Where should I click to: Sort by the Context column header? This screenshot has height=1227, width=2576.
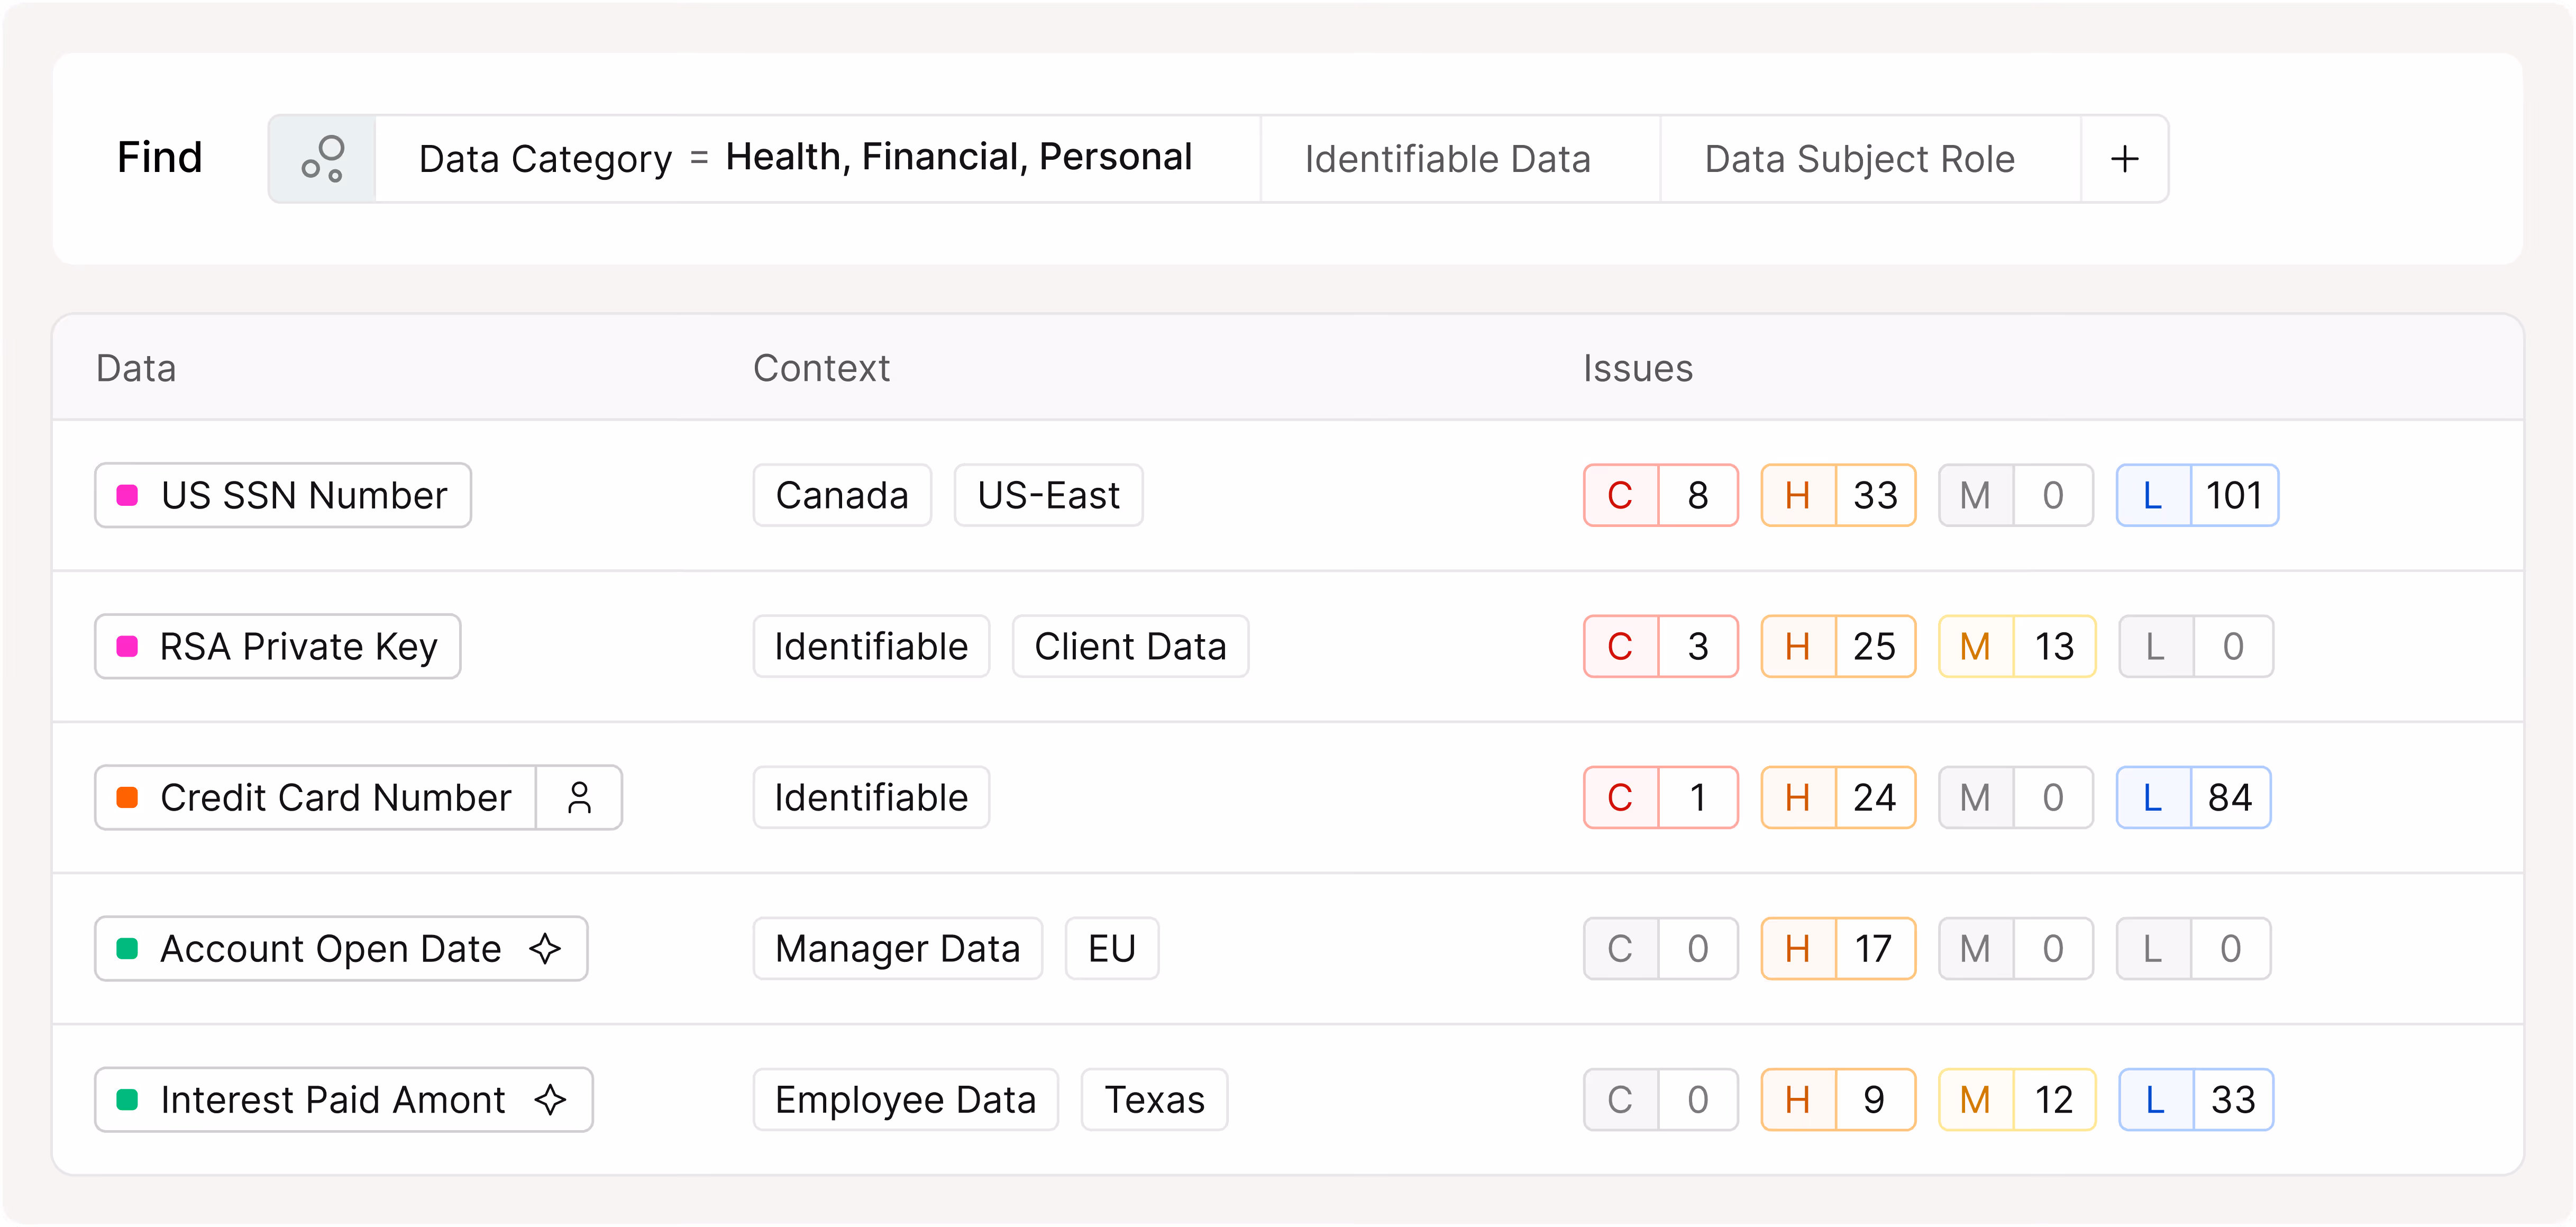click(x=820, y=368)
